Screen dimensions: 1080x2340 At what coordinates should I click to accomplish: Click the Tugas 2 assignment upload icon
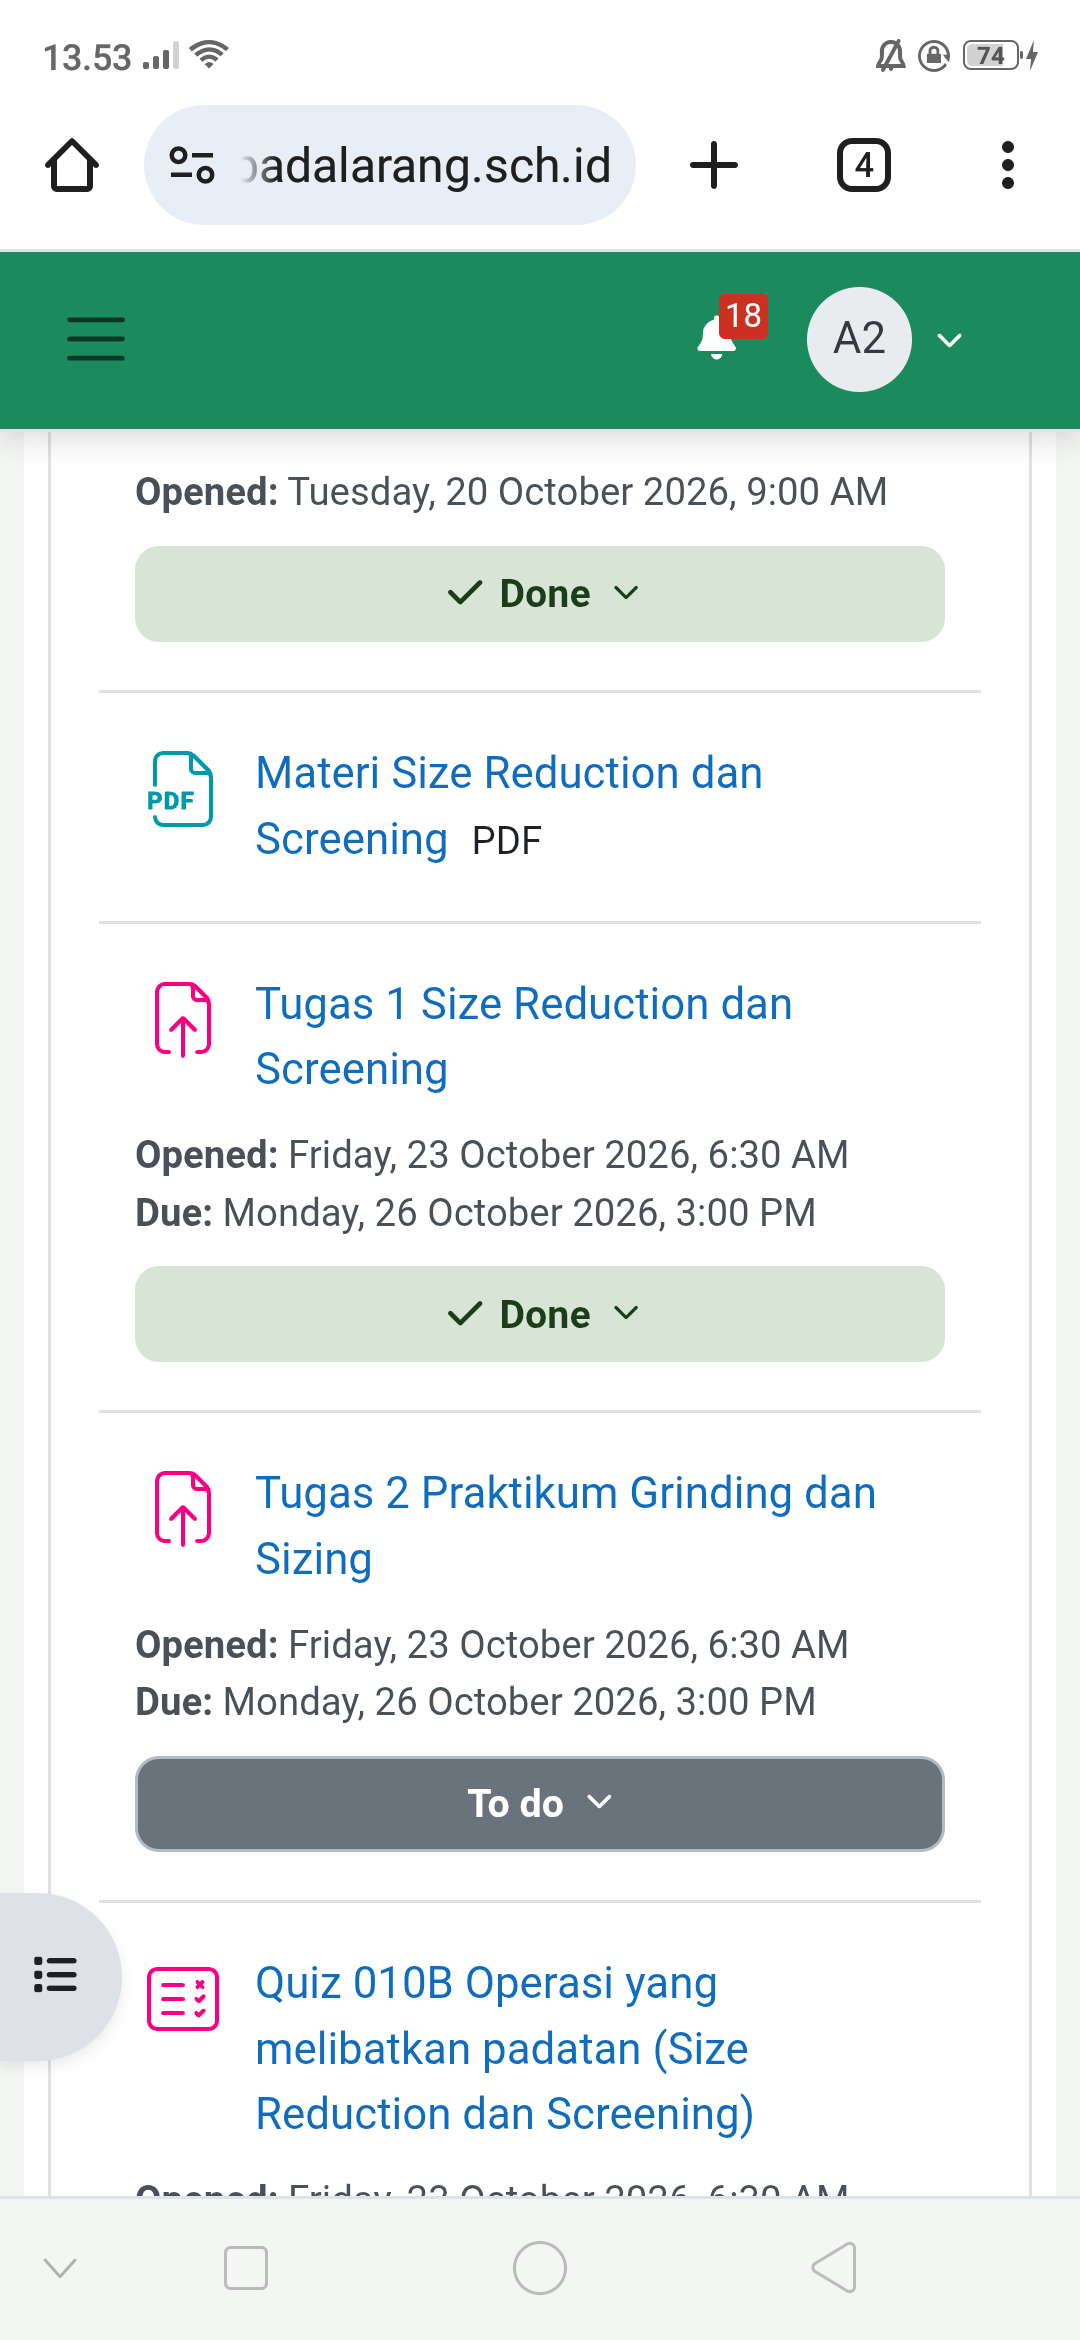click(x=183, y=1508)
